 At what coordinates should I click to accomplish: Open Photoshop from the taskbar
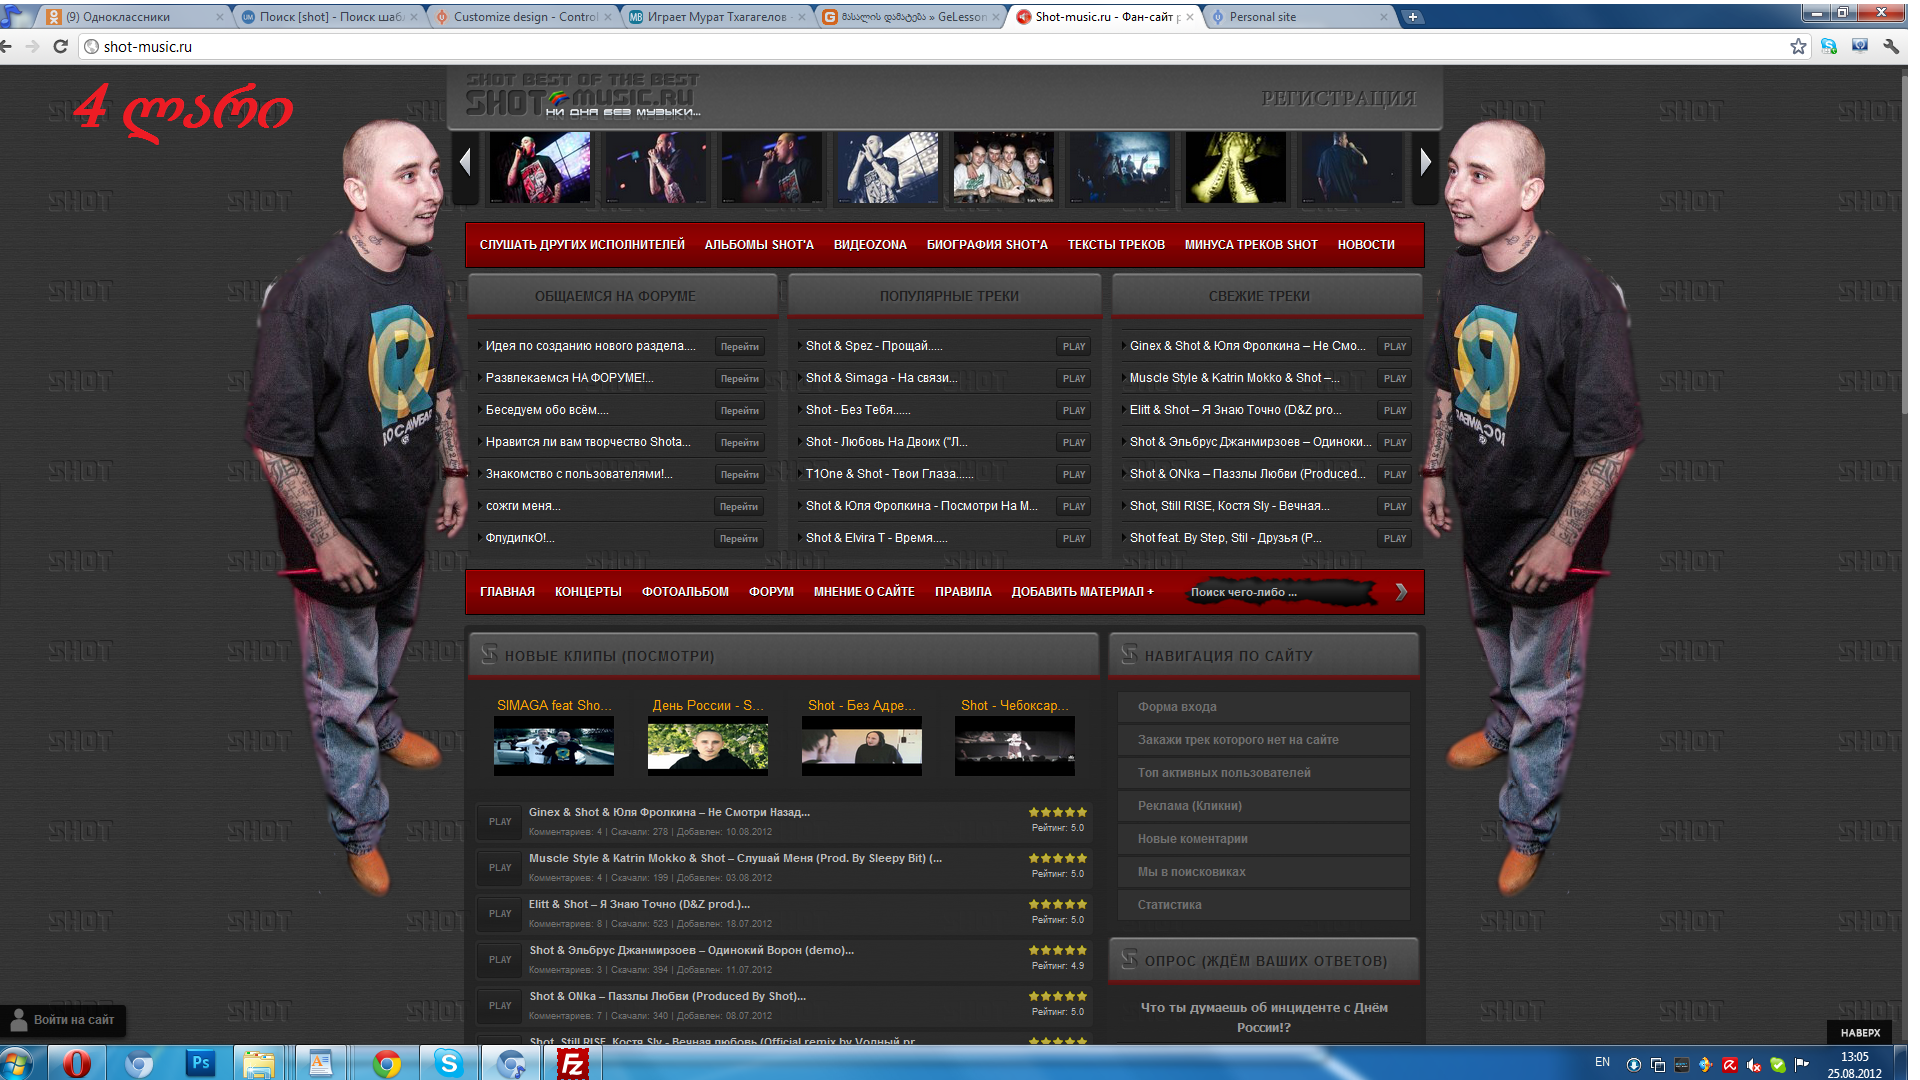point(200,1063)
